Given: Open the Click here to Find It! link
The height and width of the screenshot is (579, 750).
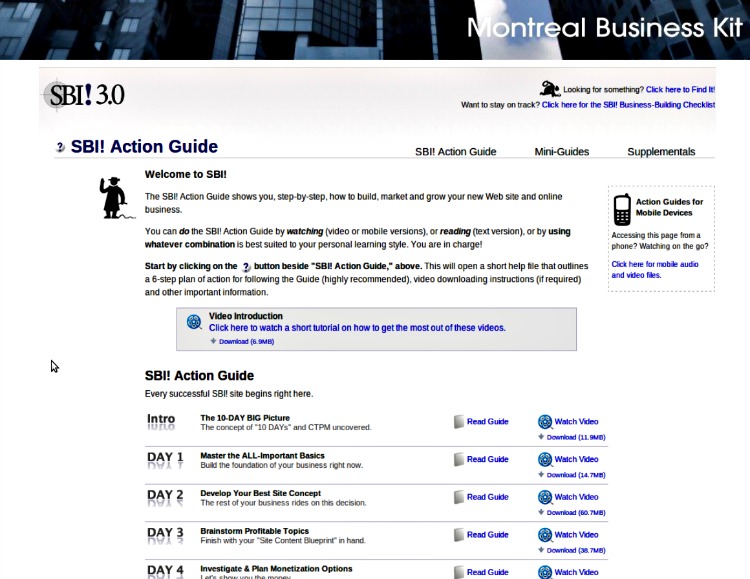Looking at the screenshot, I should coord(680,89).
